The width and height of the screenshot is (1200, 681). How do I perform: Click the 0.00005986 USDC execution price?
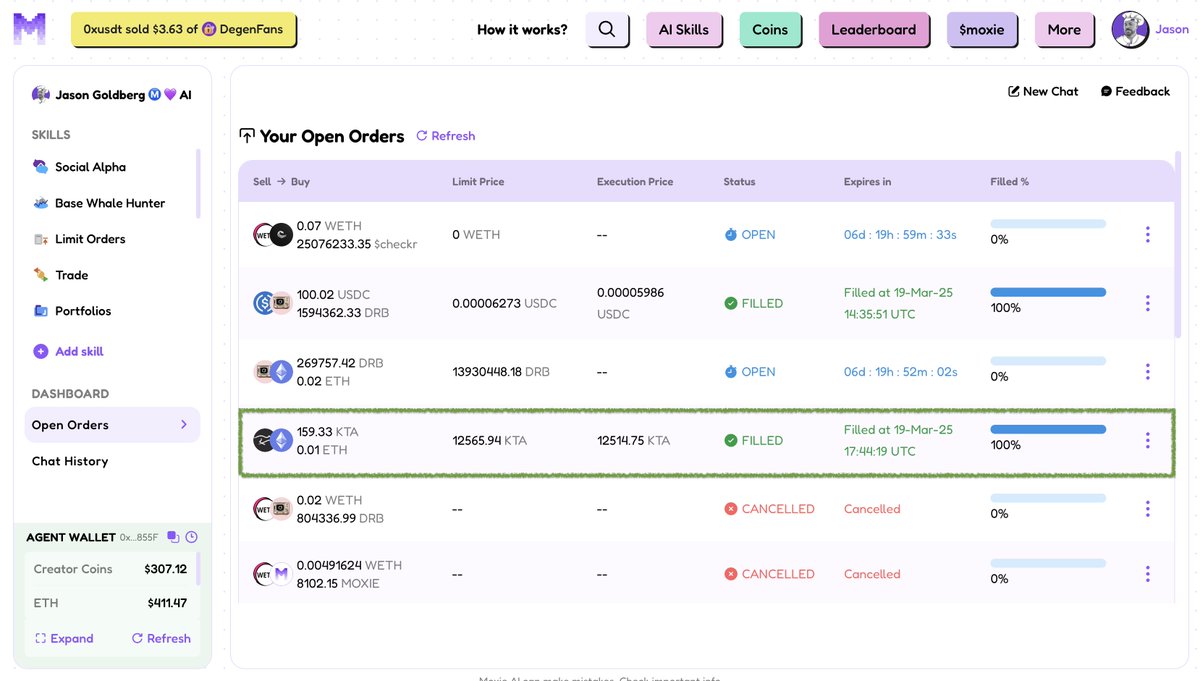(630, 303)
